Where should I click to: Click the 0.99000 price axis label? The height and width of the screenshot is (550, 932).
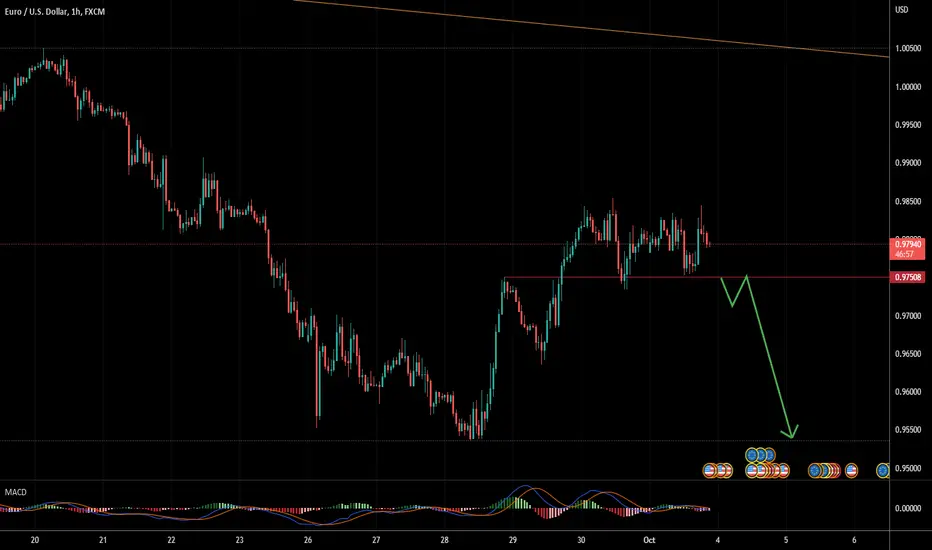pos(908,163)
